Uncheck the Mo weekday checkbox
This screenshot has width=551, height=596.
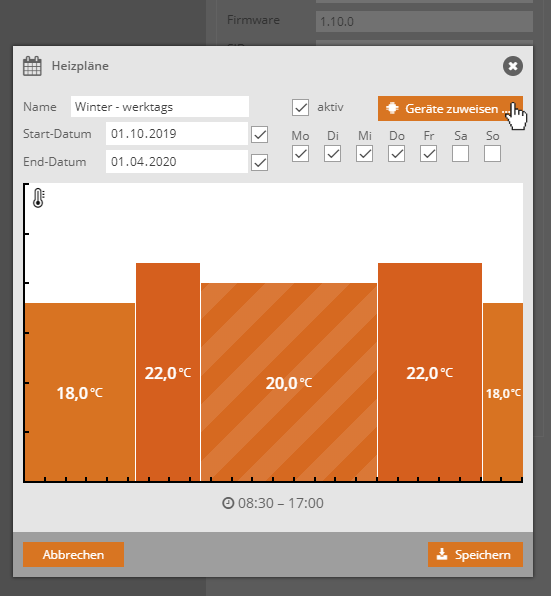300,154
